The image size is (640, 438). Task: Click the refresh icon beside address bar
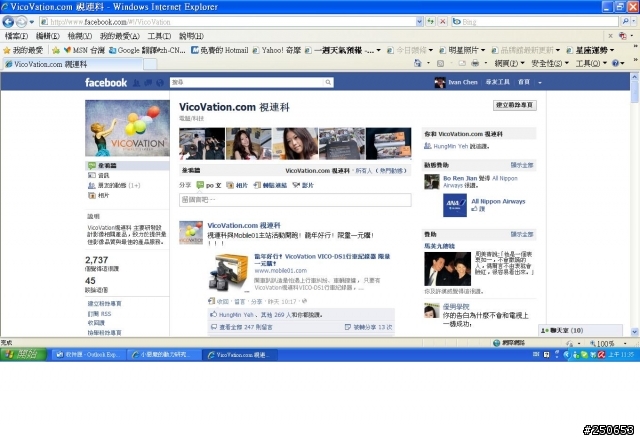(431, 22)
